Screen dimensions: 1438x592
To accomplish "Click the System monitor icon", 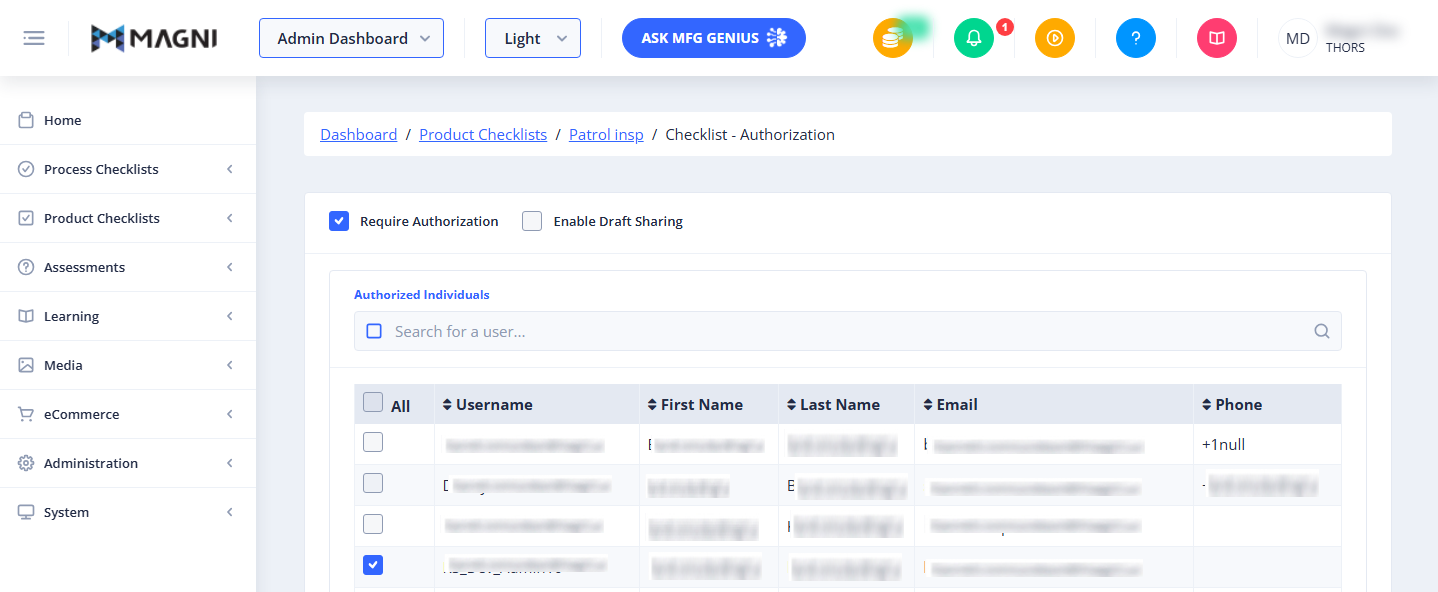I will click(x=26, y=512).
